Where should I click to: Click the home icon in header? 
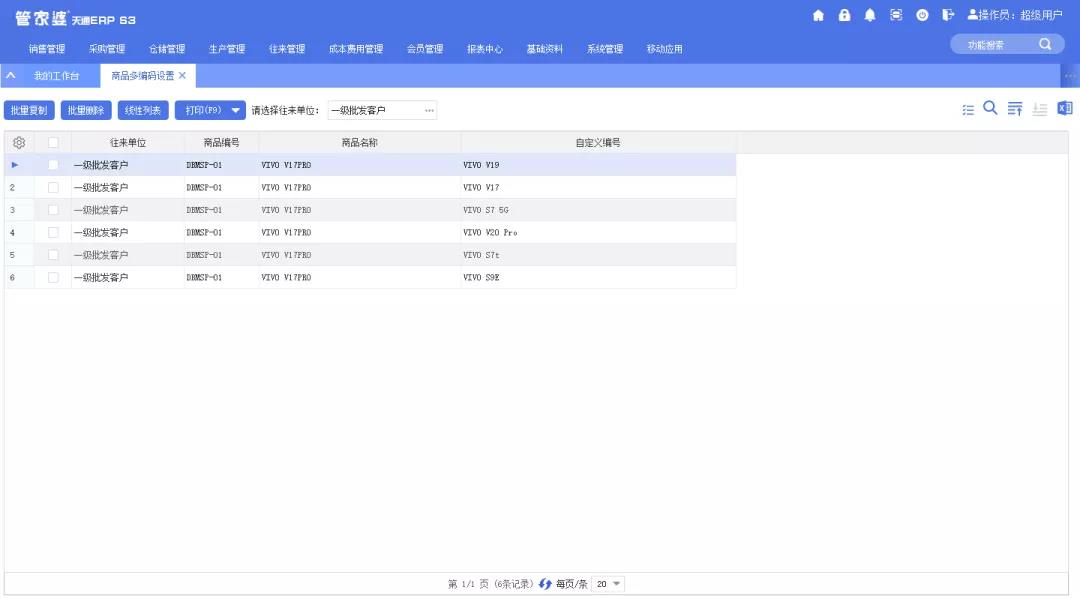point(819,15)
